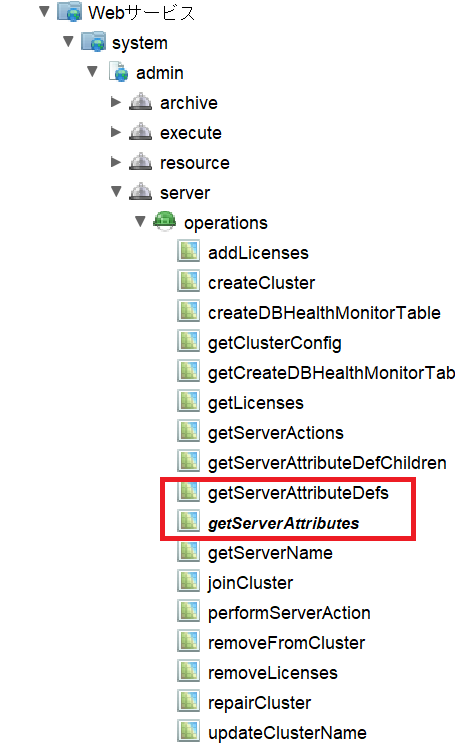Collapse the server node arrow
Viewport: 455px width, 749px height.
click(x=116, y=191)
